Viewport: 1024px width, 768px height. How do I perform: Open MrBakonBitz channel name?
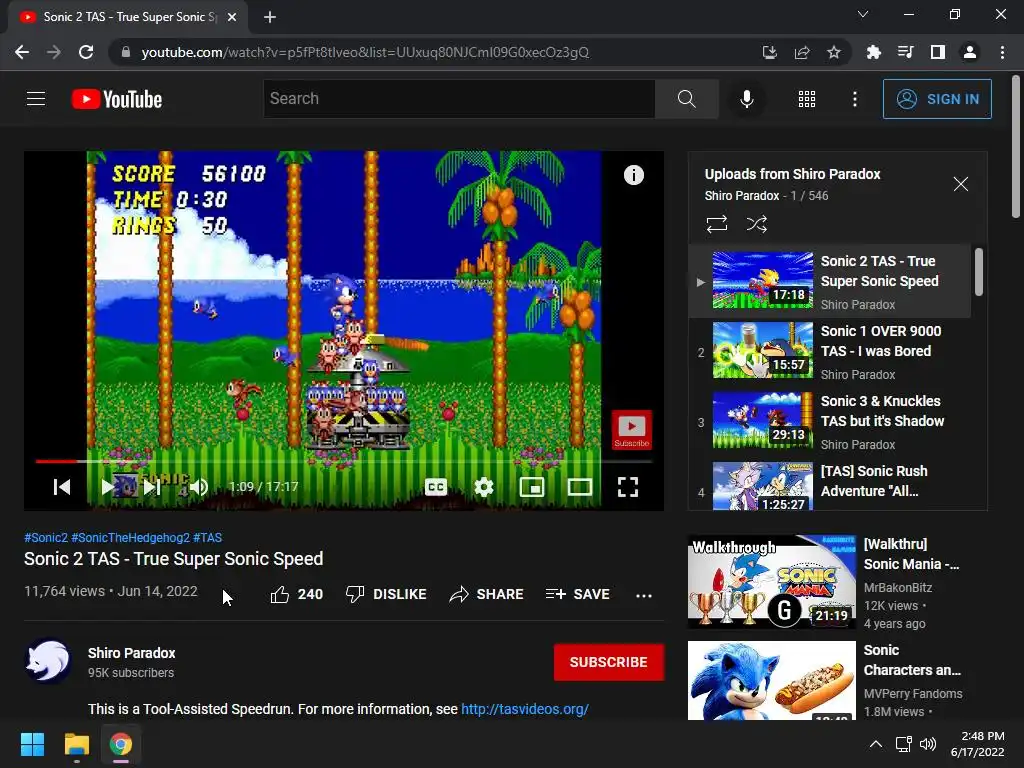click(898, 588)
